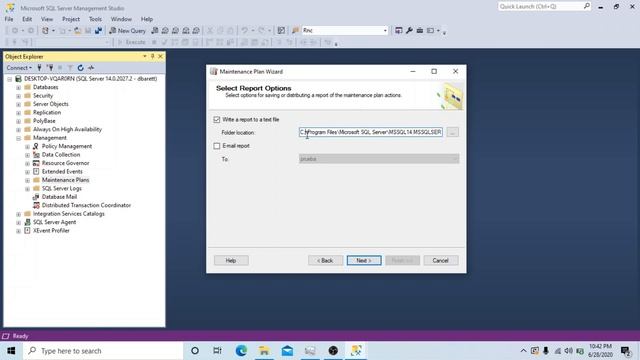Click the pin icon on Object Explorer panel

[153, 56]
